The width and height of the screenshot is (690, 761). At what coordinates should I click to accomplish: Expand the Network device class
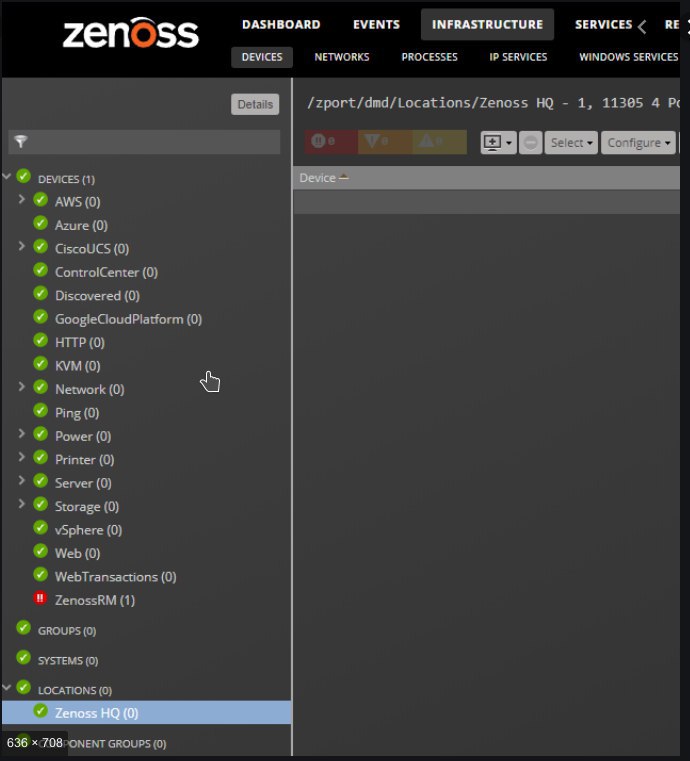point(21,387)
